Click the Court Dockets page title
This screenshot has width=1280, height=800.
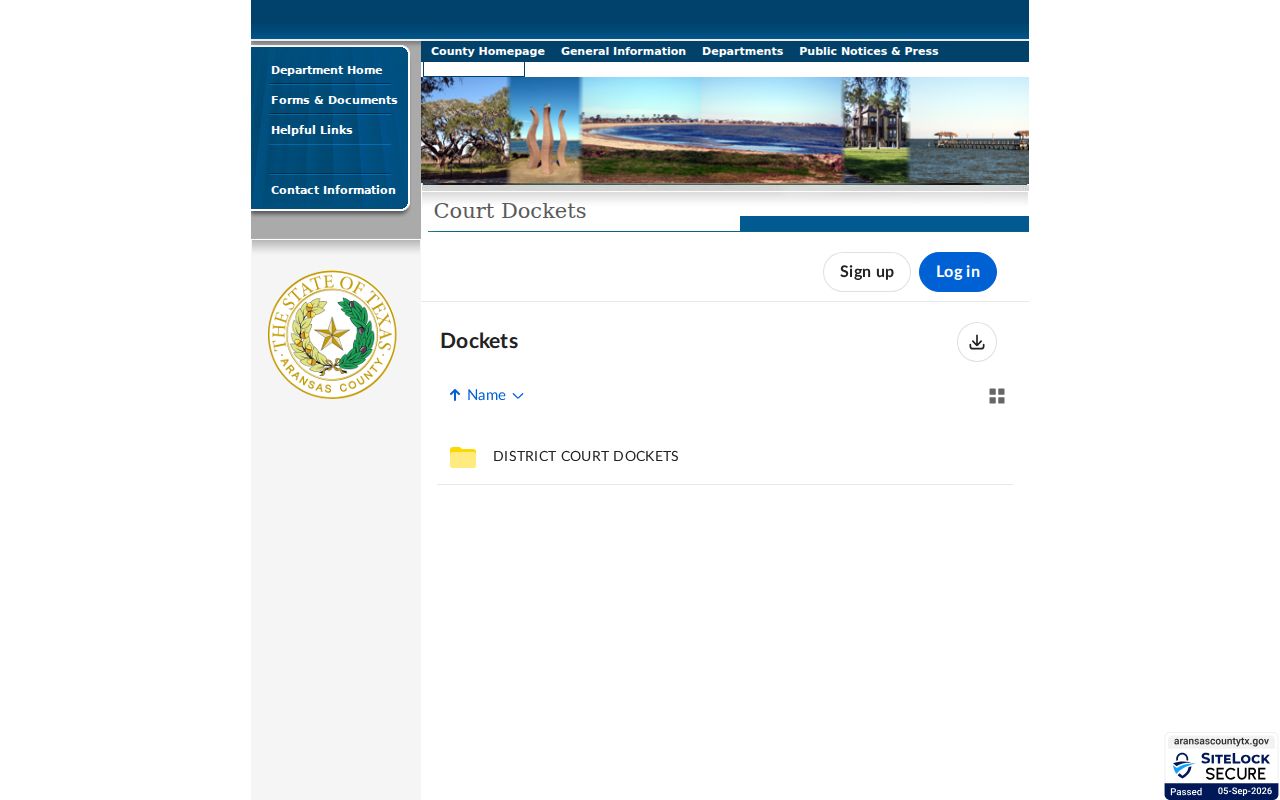tap(510, 211)
